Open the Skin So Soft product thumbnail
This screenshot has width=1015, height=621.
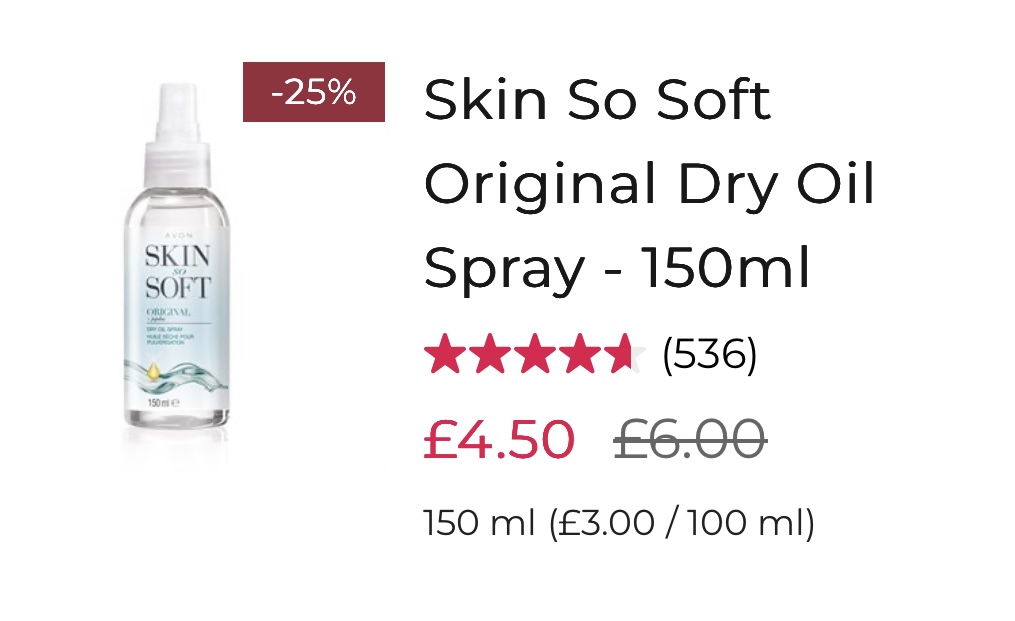click(x=176, y=272)
